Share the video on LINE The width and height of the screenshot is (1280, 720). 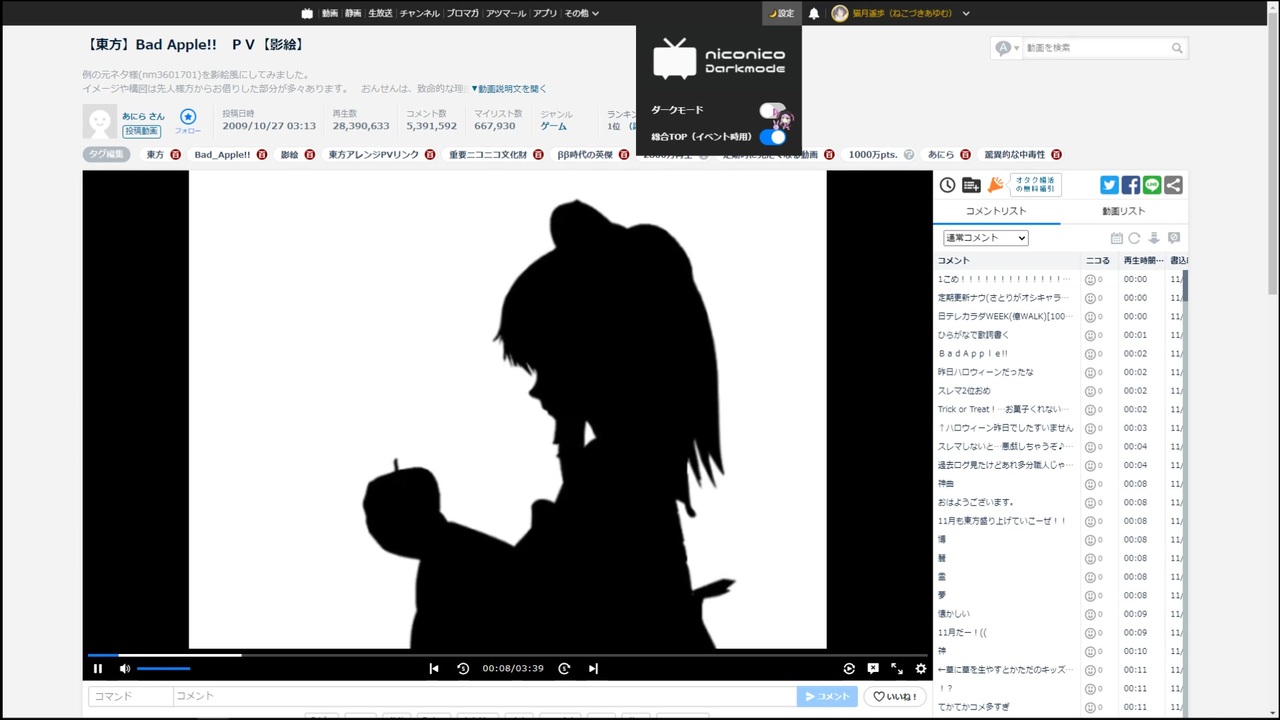(1152, 185)
